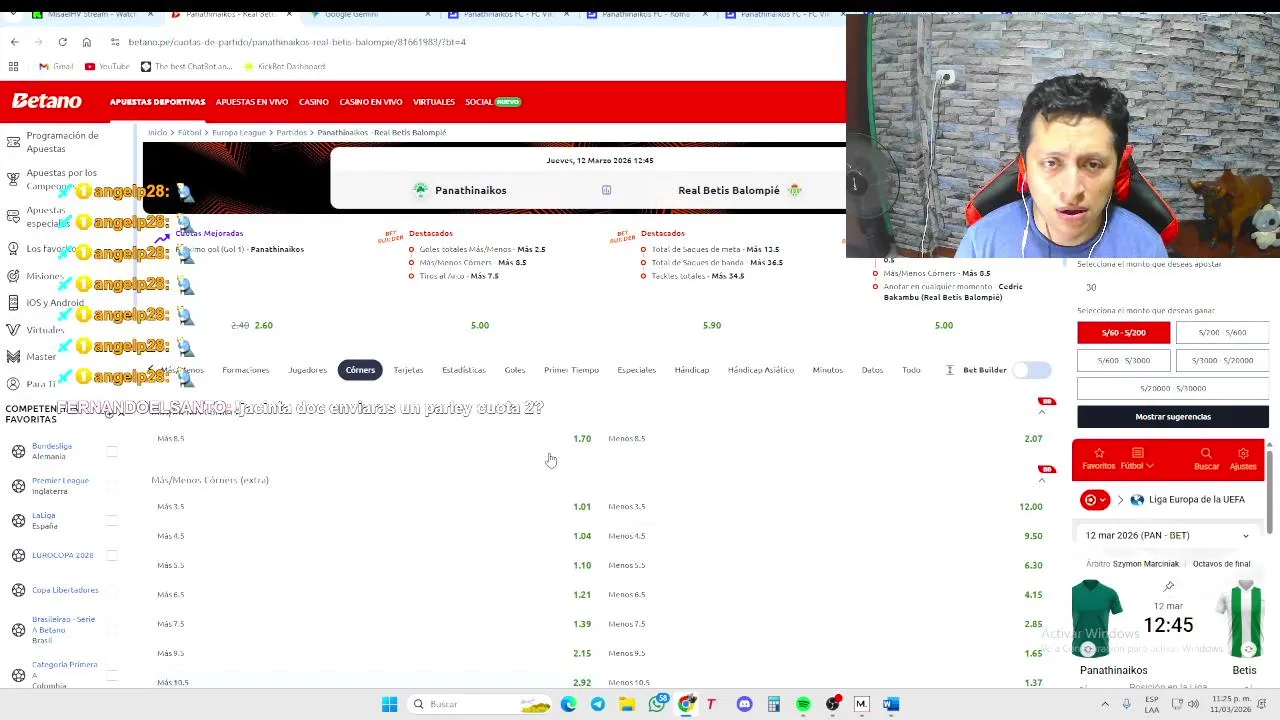1280x720 pixels.
Task: Open Ajustes gear icon in widget
Action: coord(1243,453)
